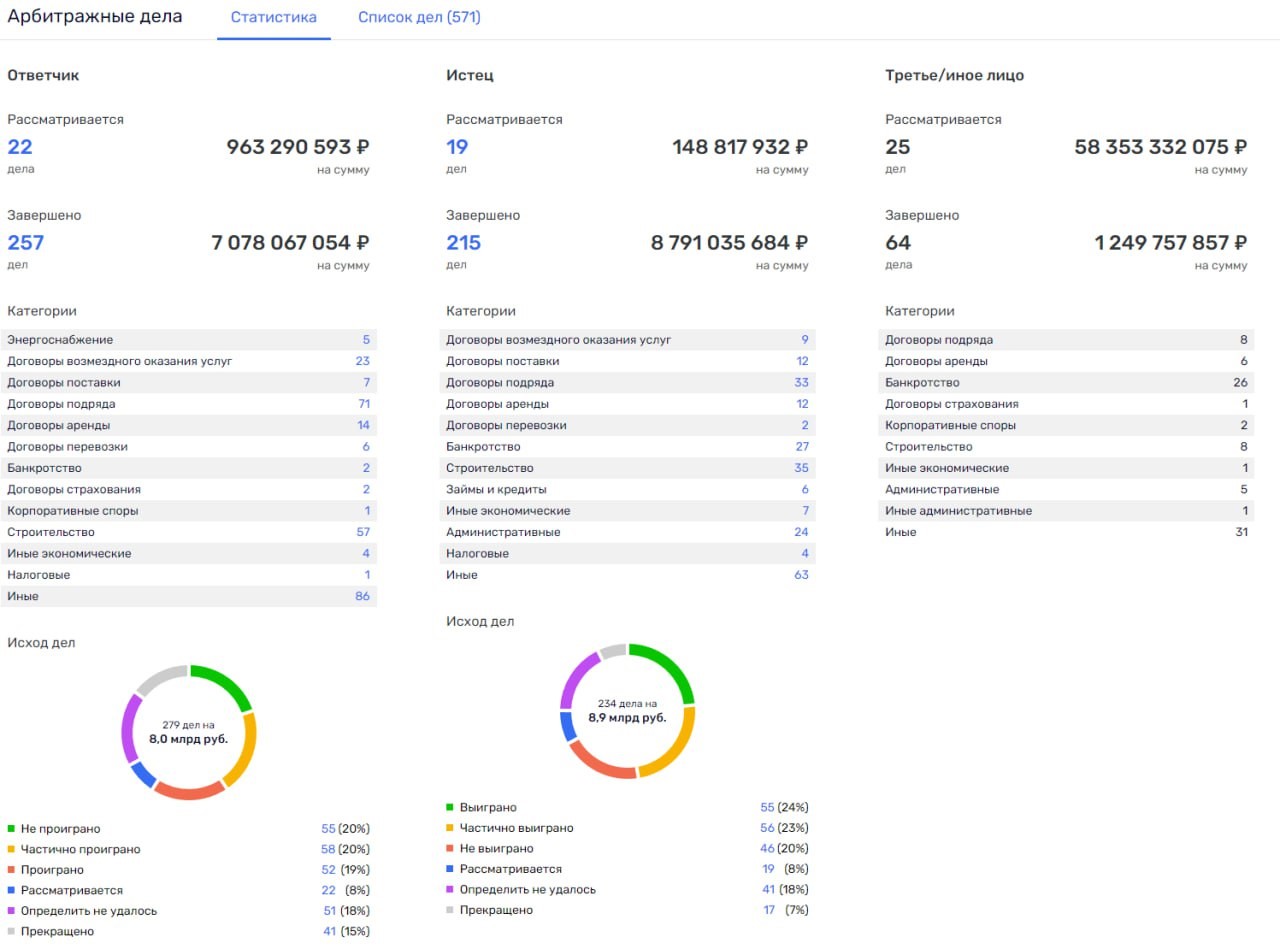
Task: Click Договоры возмездного оказания услуг count 23
Action: pyautogui.click(x=363, y=361)
